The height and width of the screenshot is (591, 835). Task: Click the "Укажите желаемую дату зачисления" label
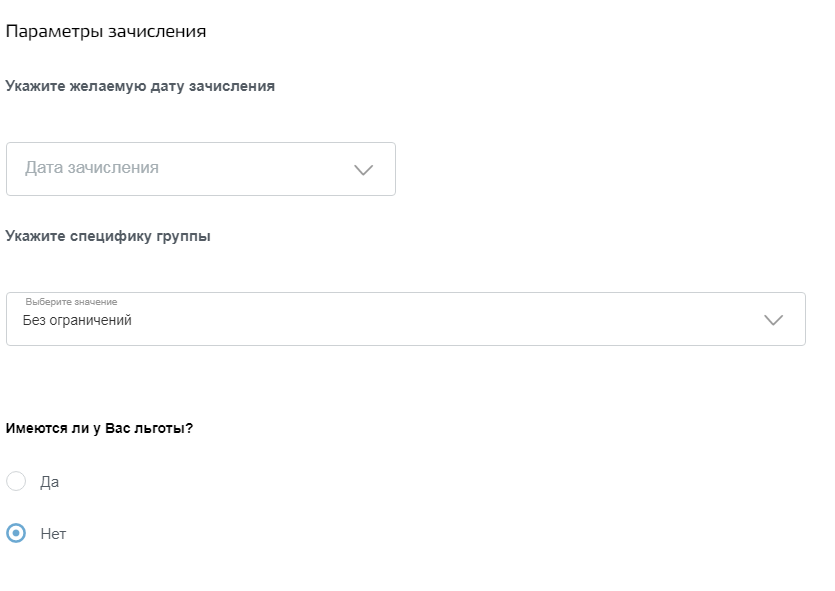(140, 86)
